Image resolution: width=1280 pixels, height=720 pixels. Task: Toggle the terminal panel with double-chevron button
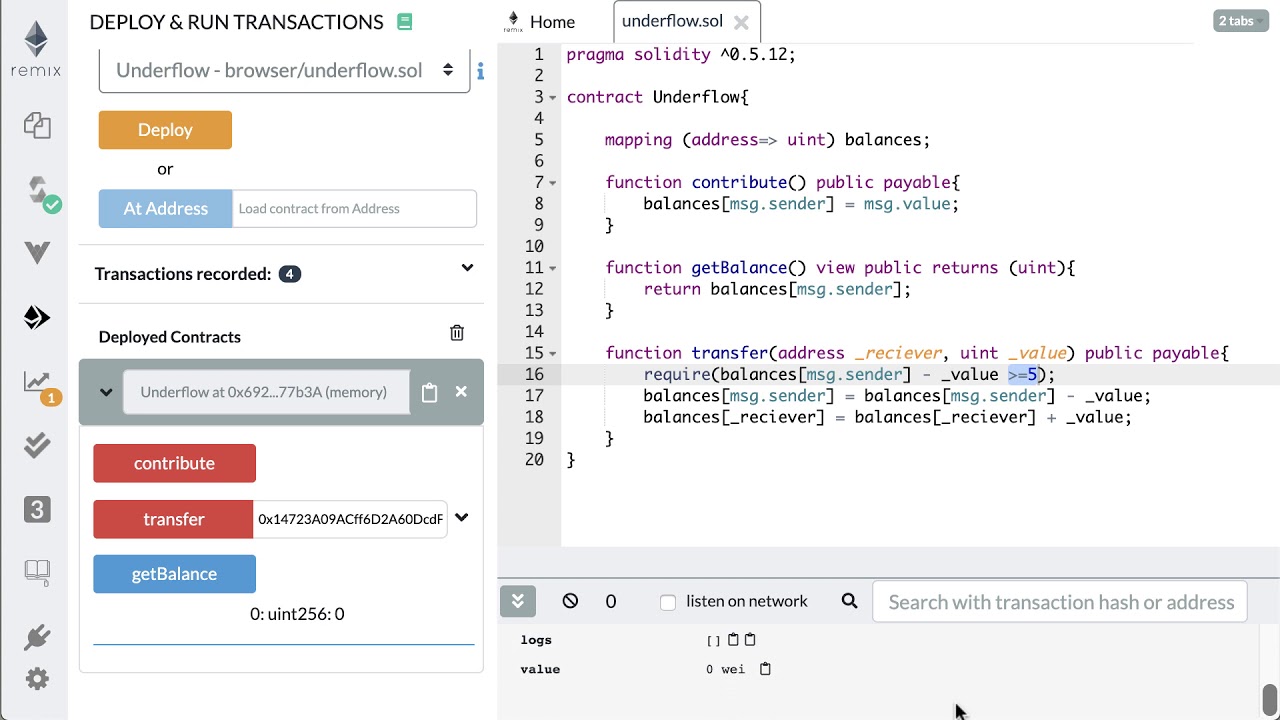518,601
